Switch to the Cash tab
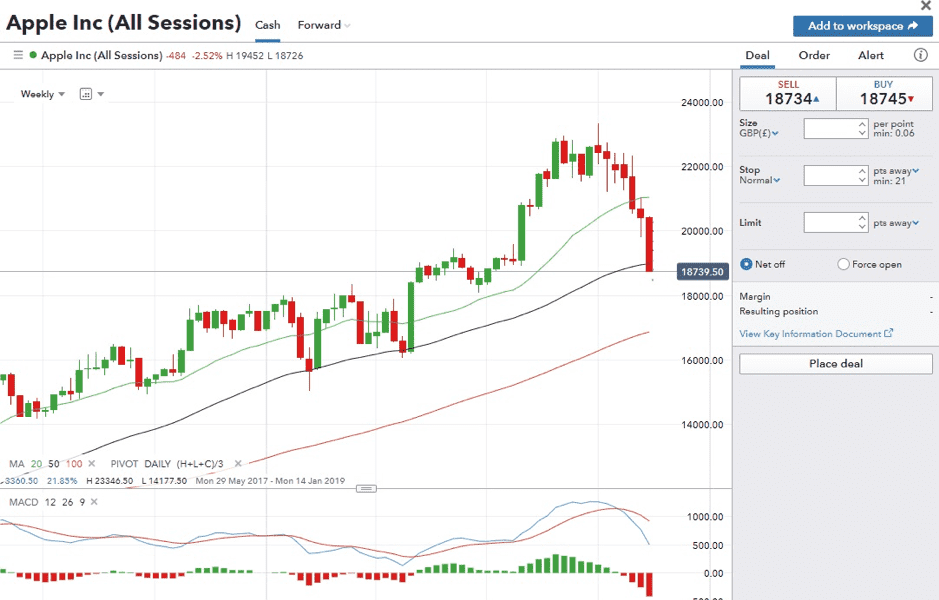Viewport: 939px width, 600px height. (x=268, y=25)
